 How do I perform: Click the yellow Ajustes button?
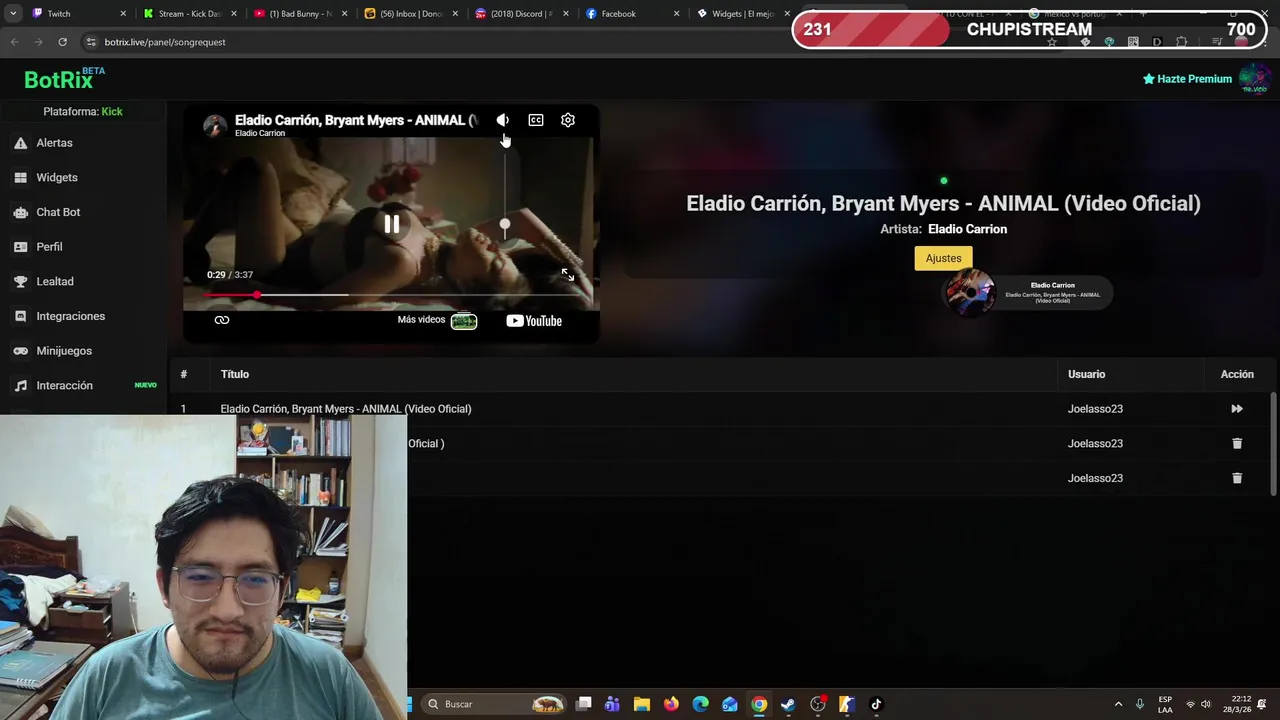coord(943,258)
